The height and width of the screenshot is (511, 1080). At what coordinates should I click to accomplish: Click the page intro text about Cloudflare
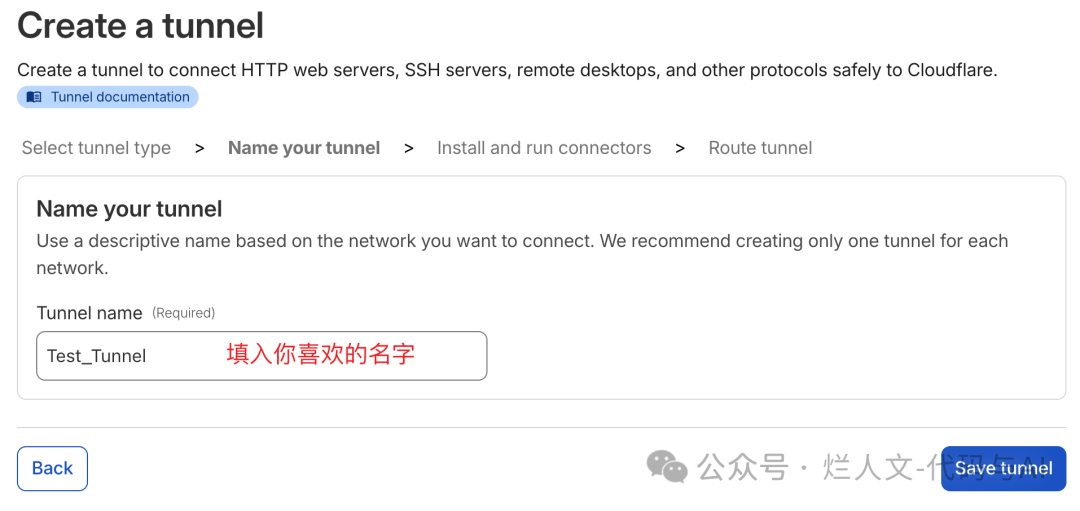(507, 70)
